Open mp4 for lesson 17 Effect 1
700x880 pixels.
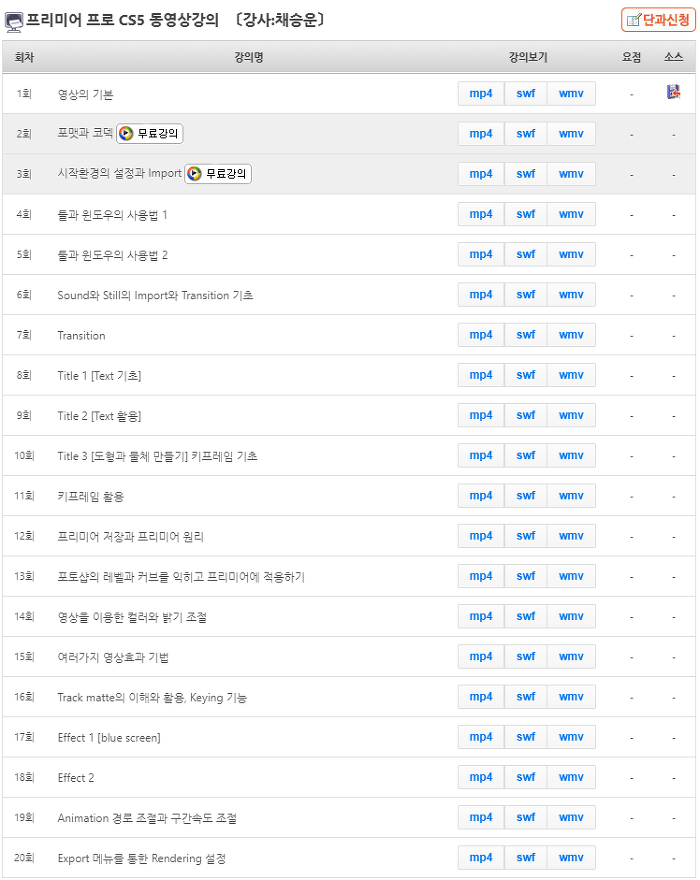tap(481, 737)
